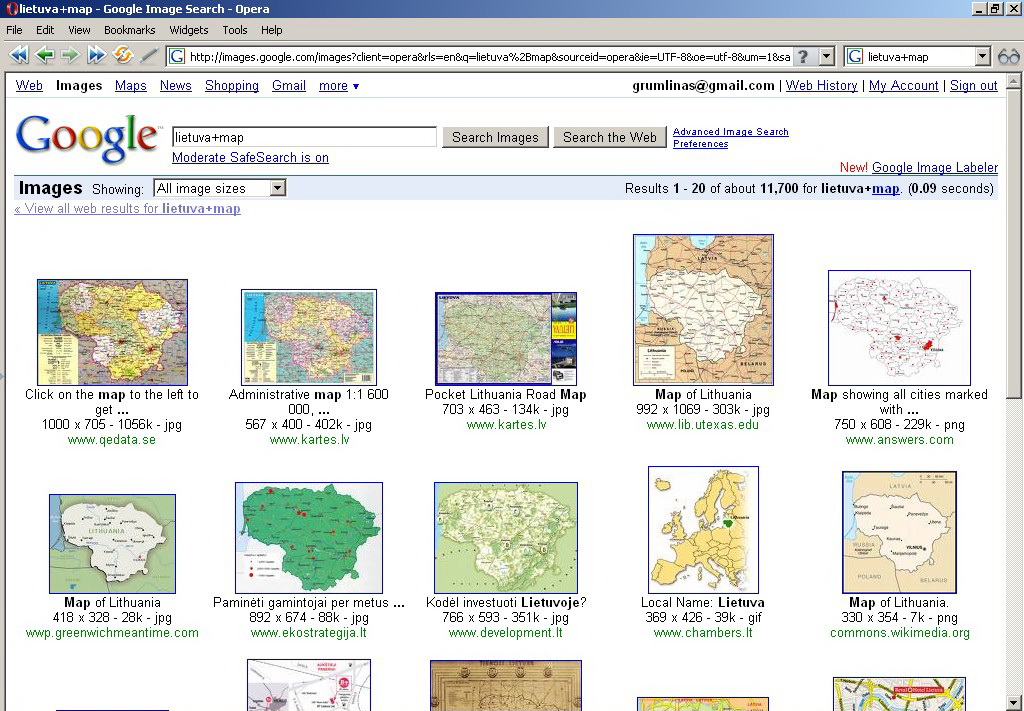Screen dimensions: 1024x711
Task: Open the address bar history dropdown
Action: (826, 57)
